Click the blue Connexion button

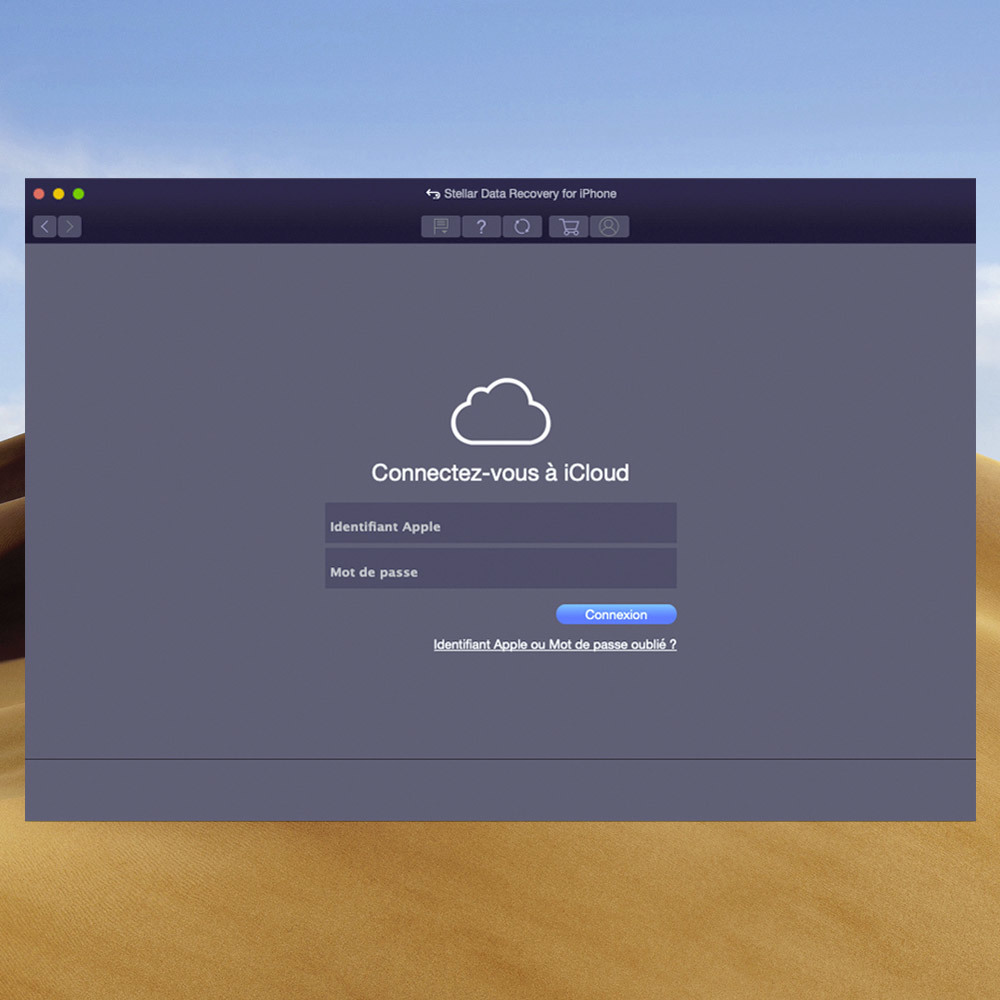coord(616,614)
